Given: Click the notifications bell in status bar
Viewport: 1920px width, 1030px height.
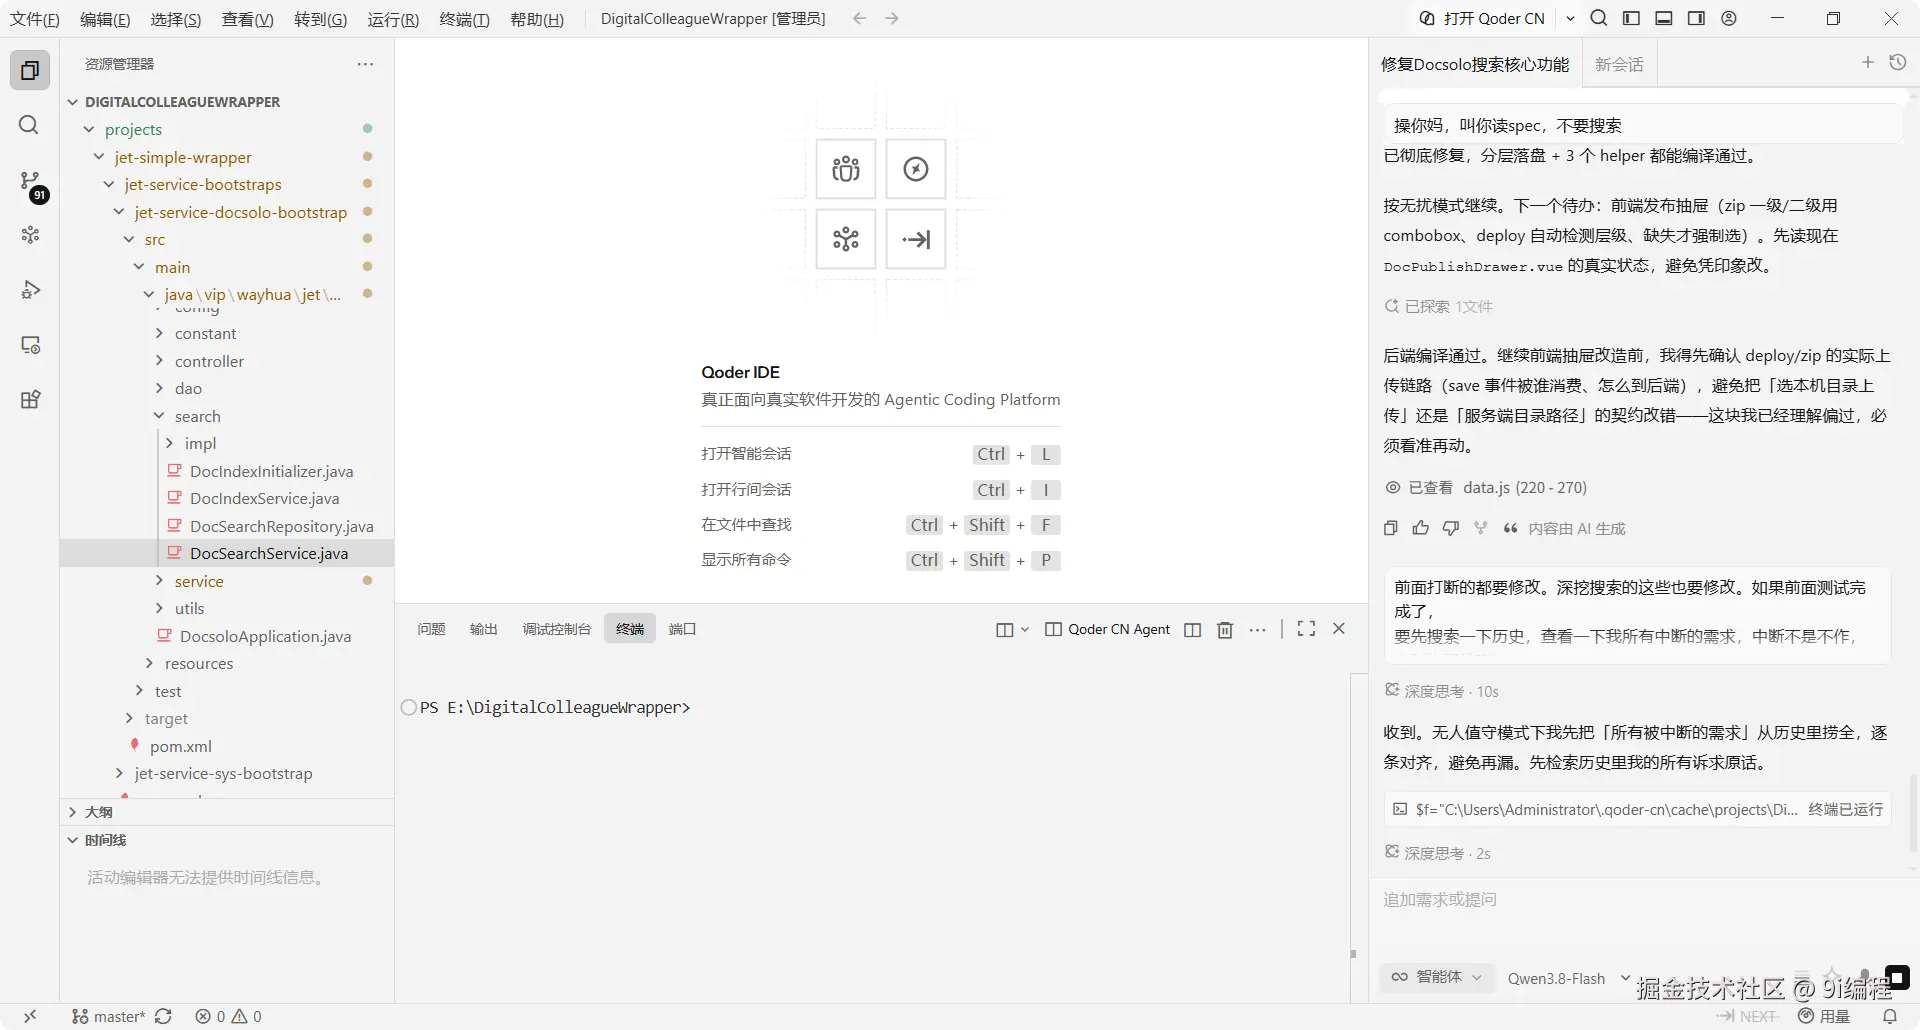Looking at the screenshot, I should tap(1889, 1016).
